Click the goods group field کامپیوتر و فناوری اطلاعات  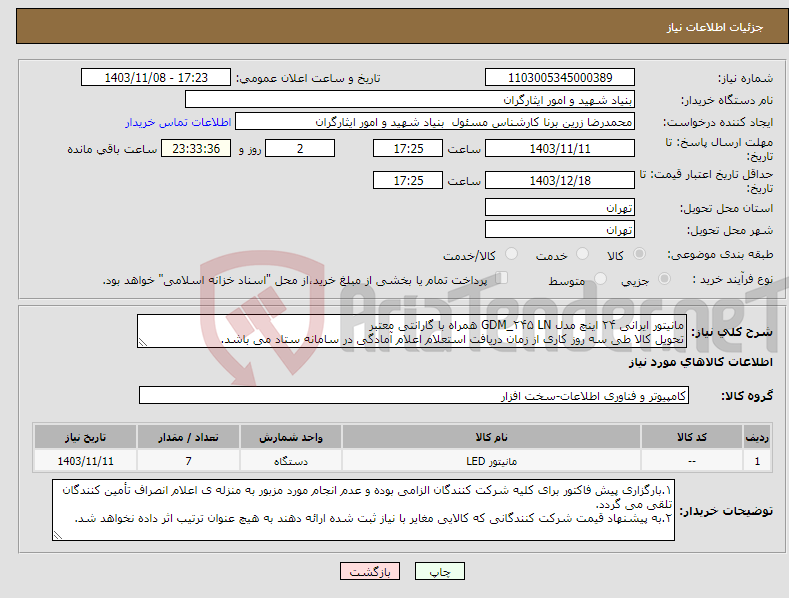[414, 396]
